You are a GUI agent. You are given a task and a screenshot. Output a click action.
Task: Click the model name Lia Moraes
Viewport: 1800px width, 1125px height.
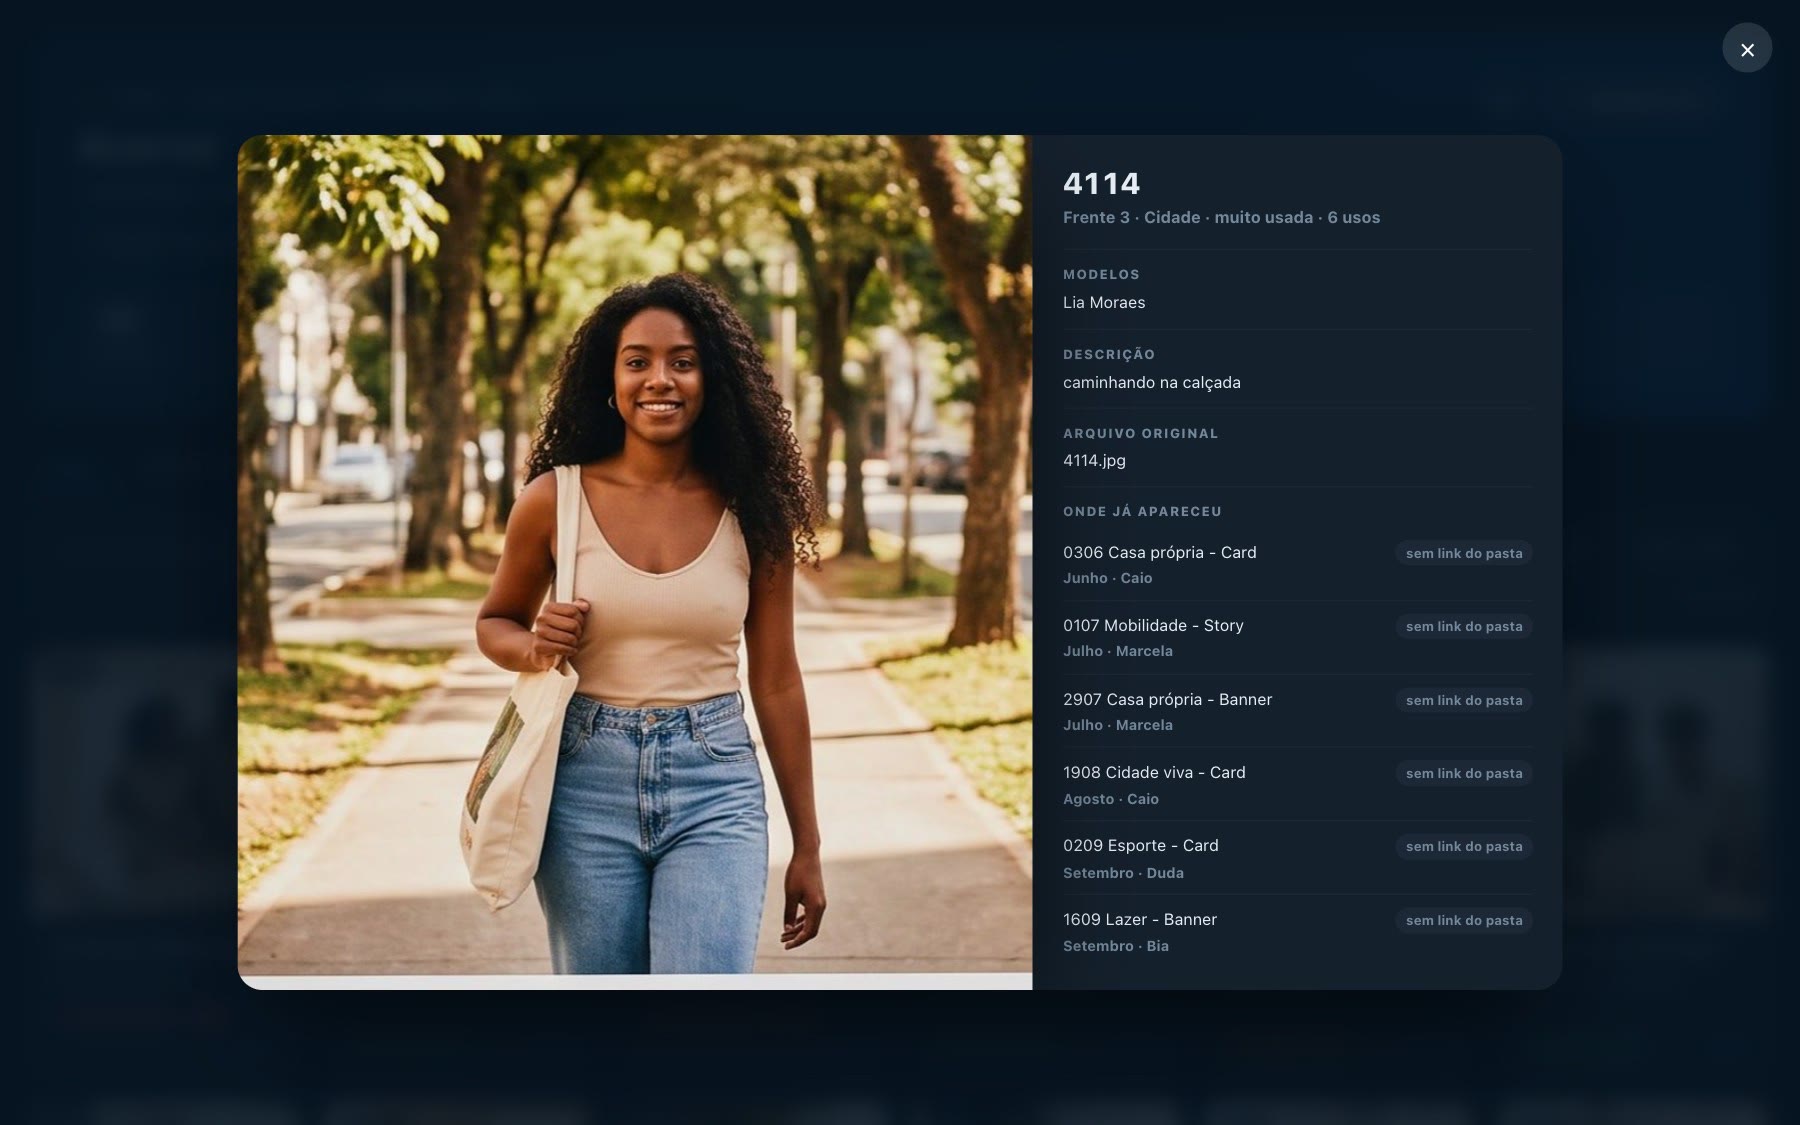(1104, 302)
